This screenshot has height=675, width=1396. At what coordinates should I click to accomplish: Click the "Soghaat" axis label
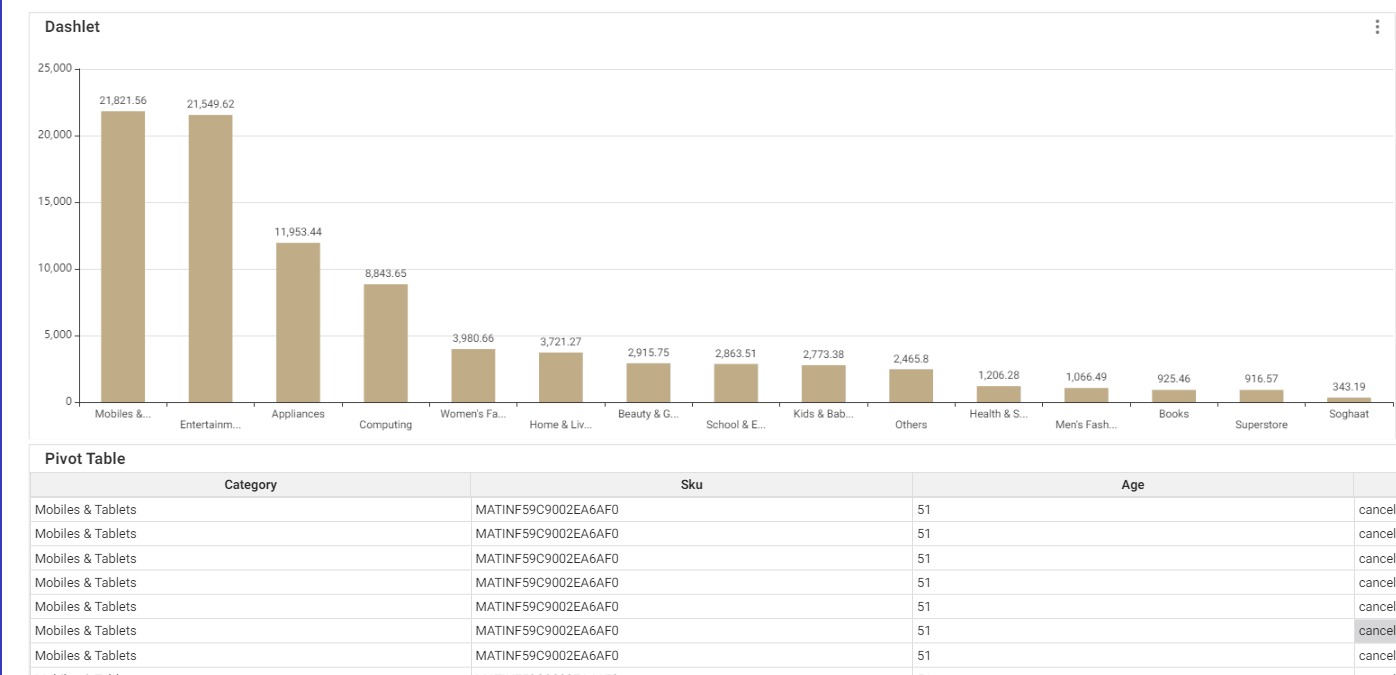point(1349,414)
